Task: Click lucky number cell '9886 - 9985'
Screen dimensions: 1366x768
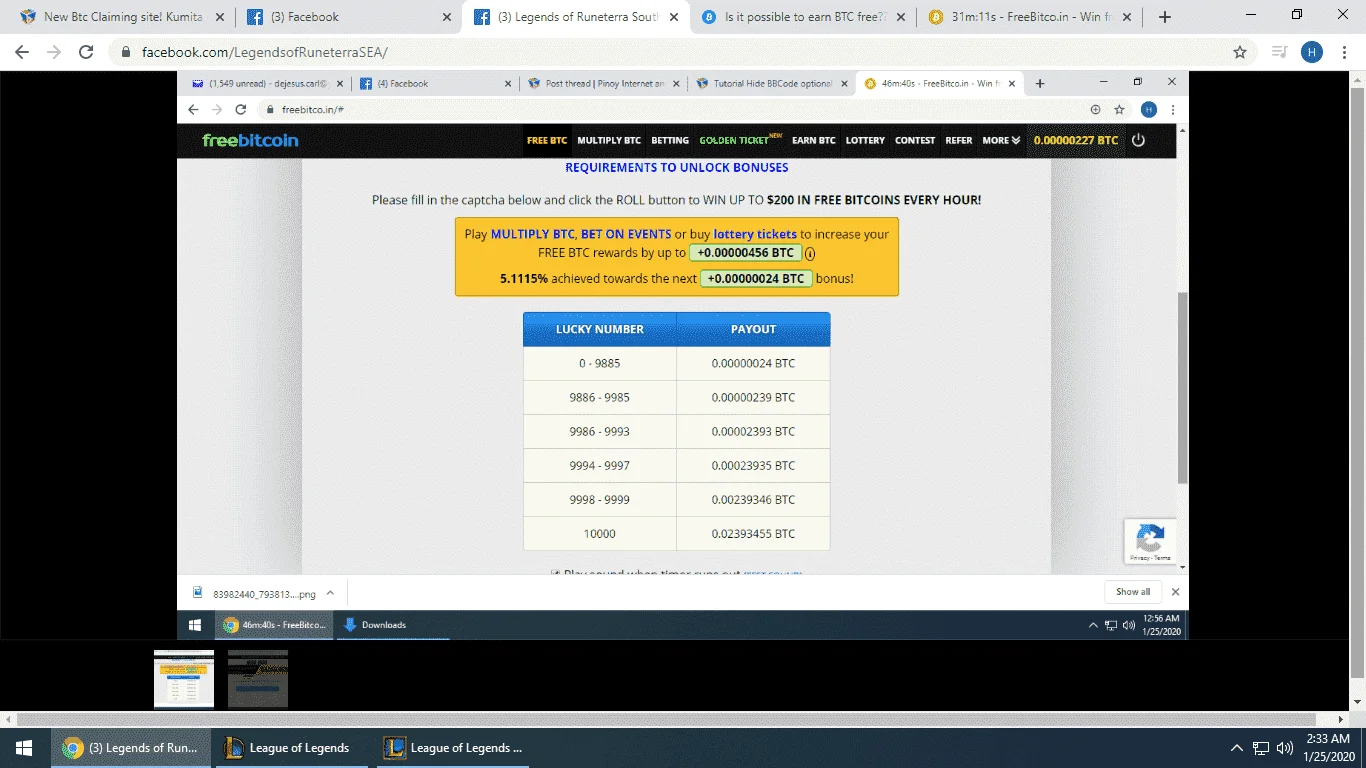Action: (x=600, y=398)
